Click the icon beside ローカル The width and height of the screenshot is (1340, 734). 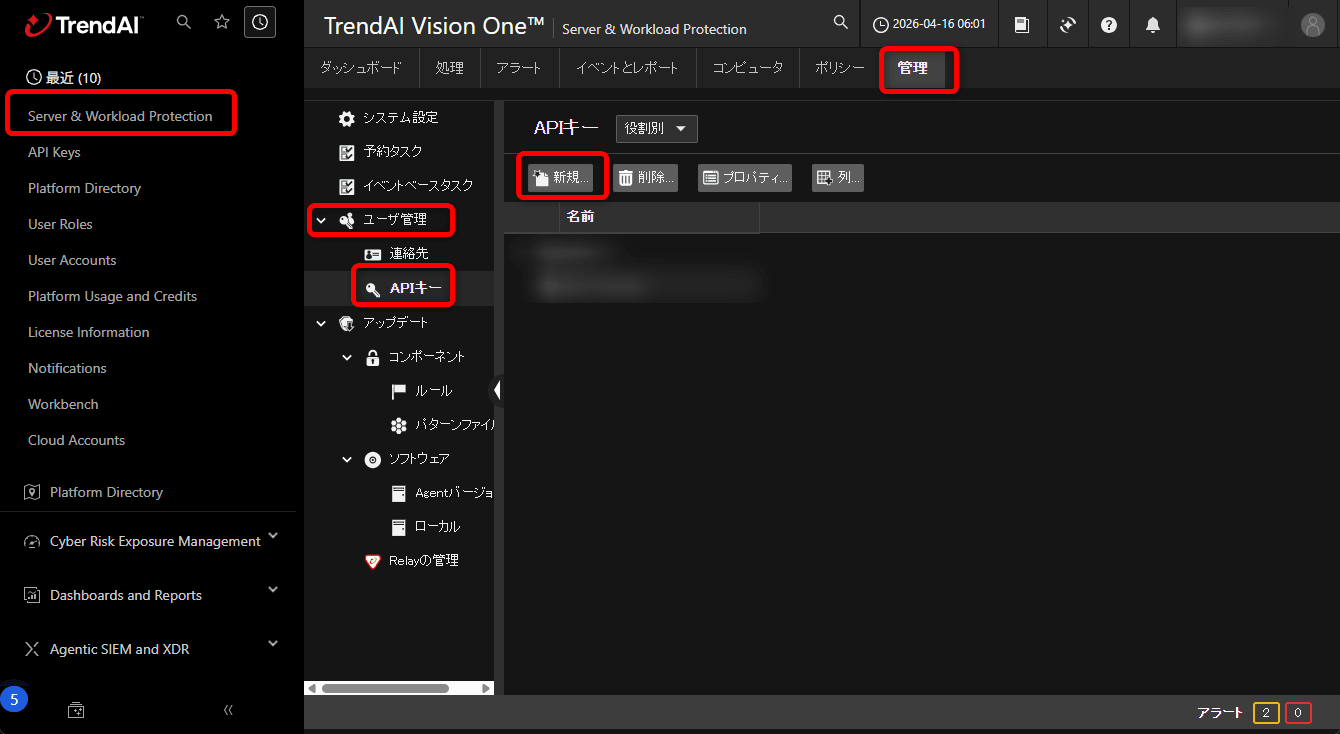pyautogui.click(x=399, y=527)
